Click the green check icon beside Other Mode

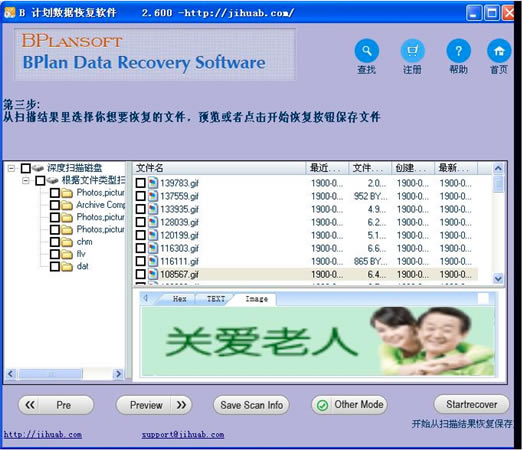click(x=322, y=405)
